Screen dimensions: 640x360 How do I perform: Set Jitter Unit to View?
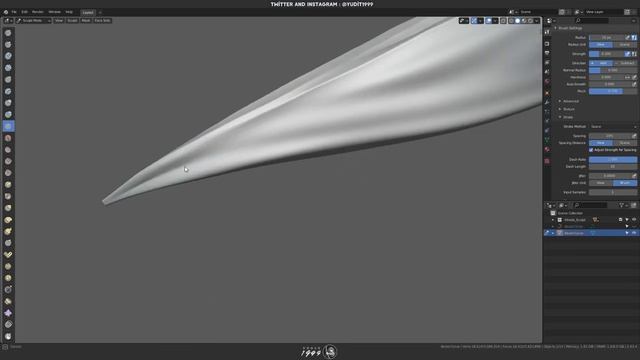coord(601,183)
